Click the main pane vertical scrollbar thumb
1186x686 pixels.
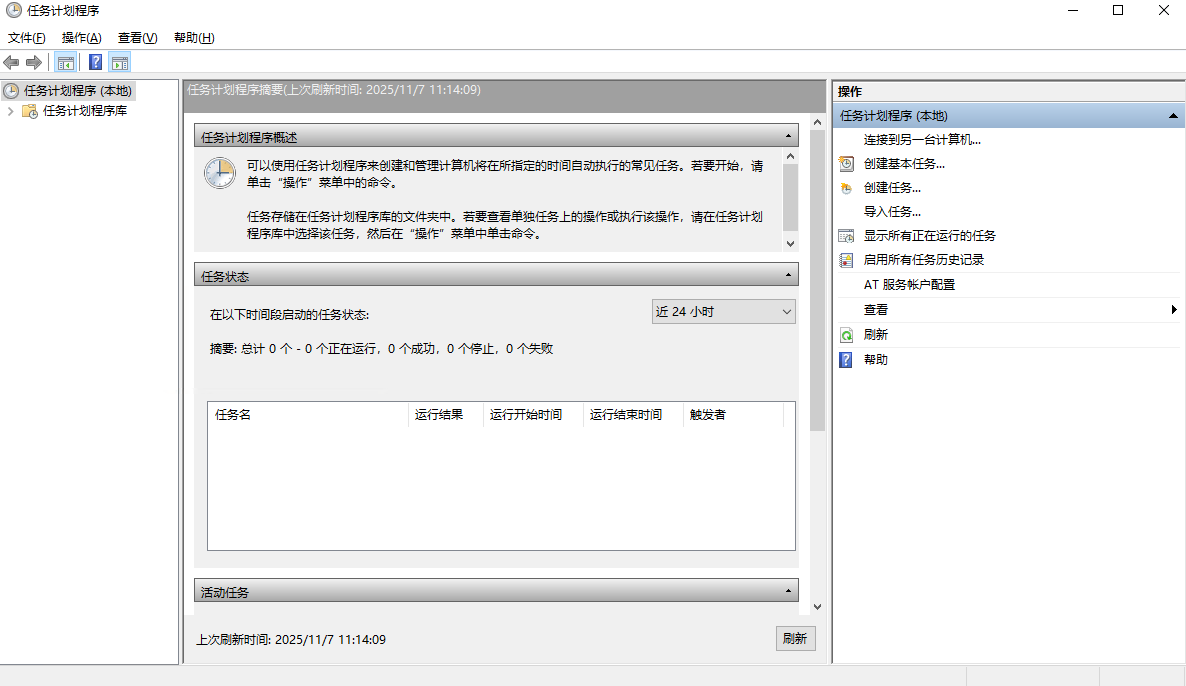click(x=817, y=281)
